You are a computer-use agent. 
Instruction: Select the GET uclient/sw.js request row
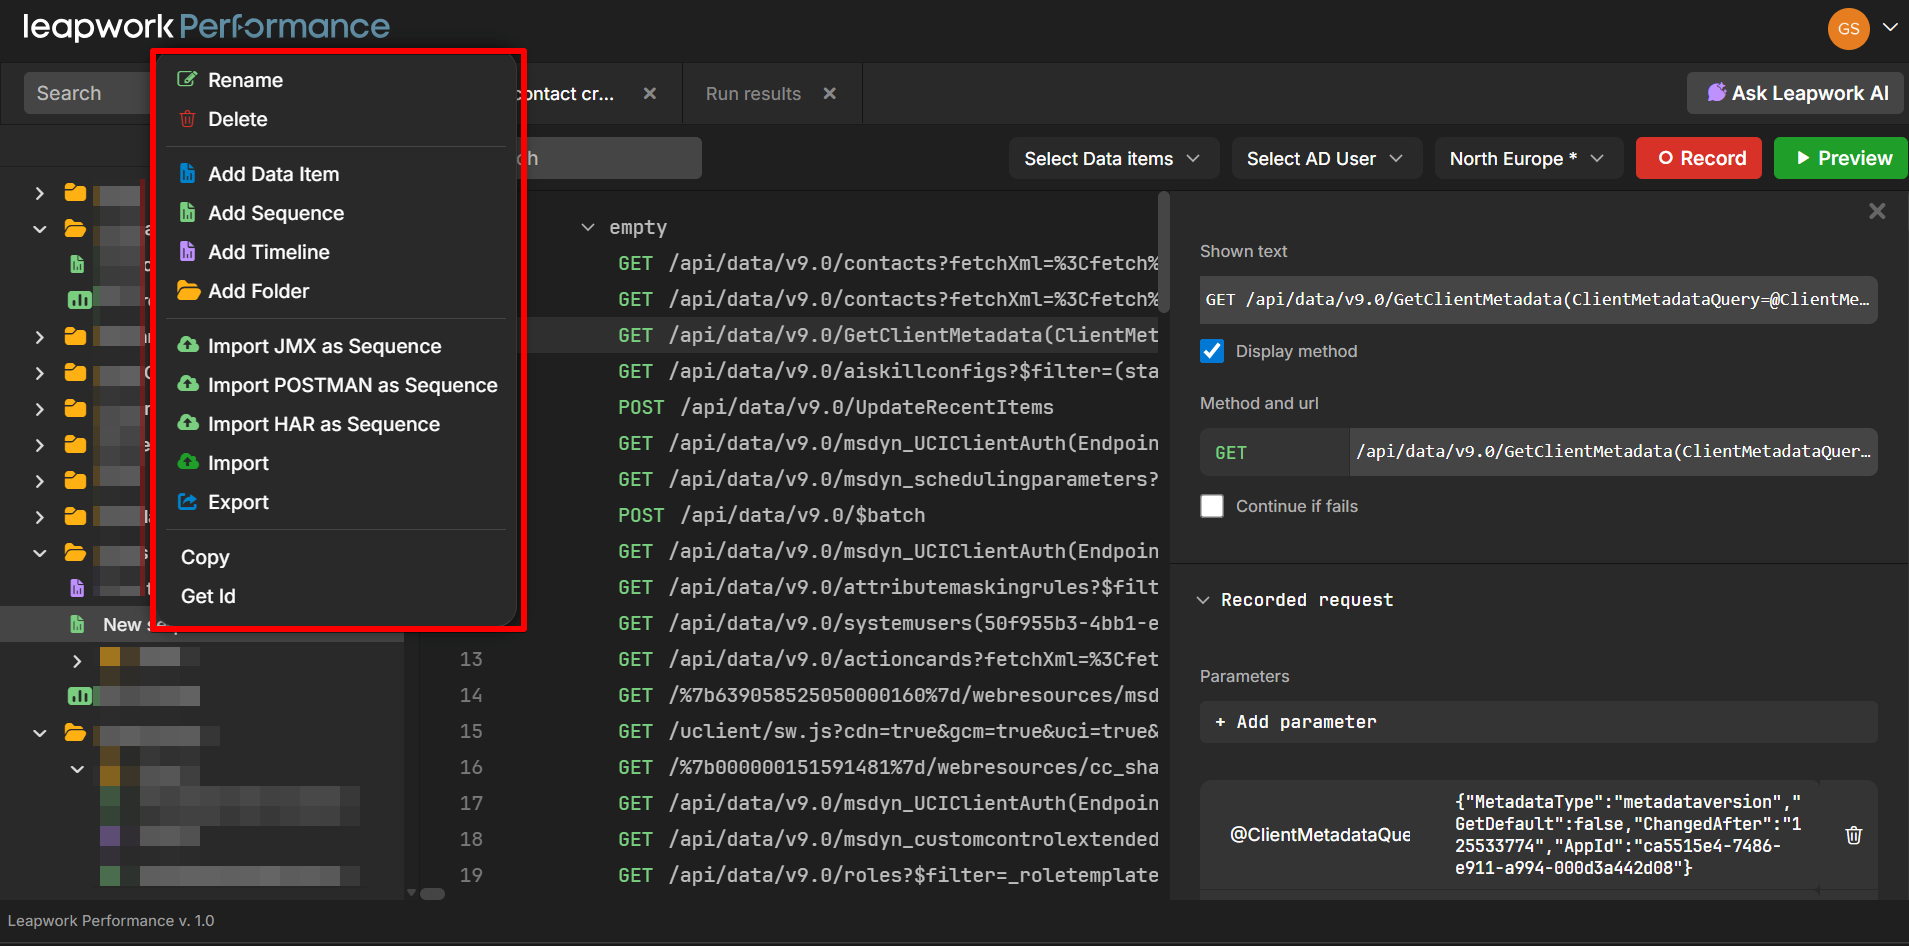pos(888,731)
